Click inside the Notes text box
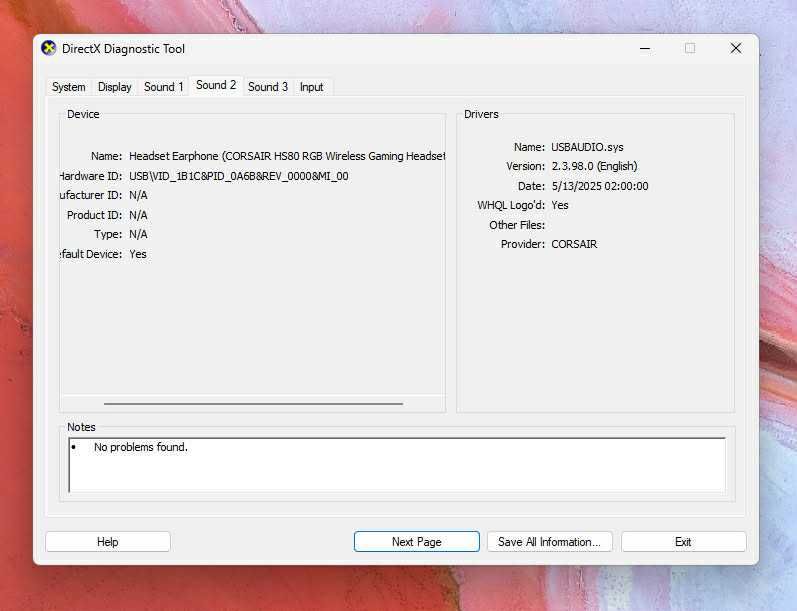Viewport: 797px width, 611px height. point(397,465)
